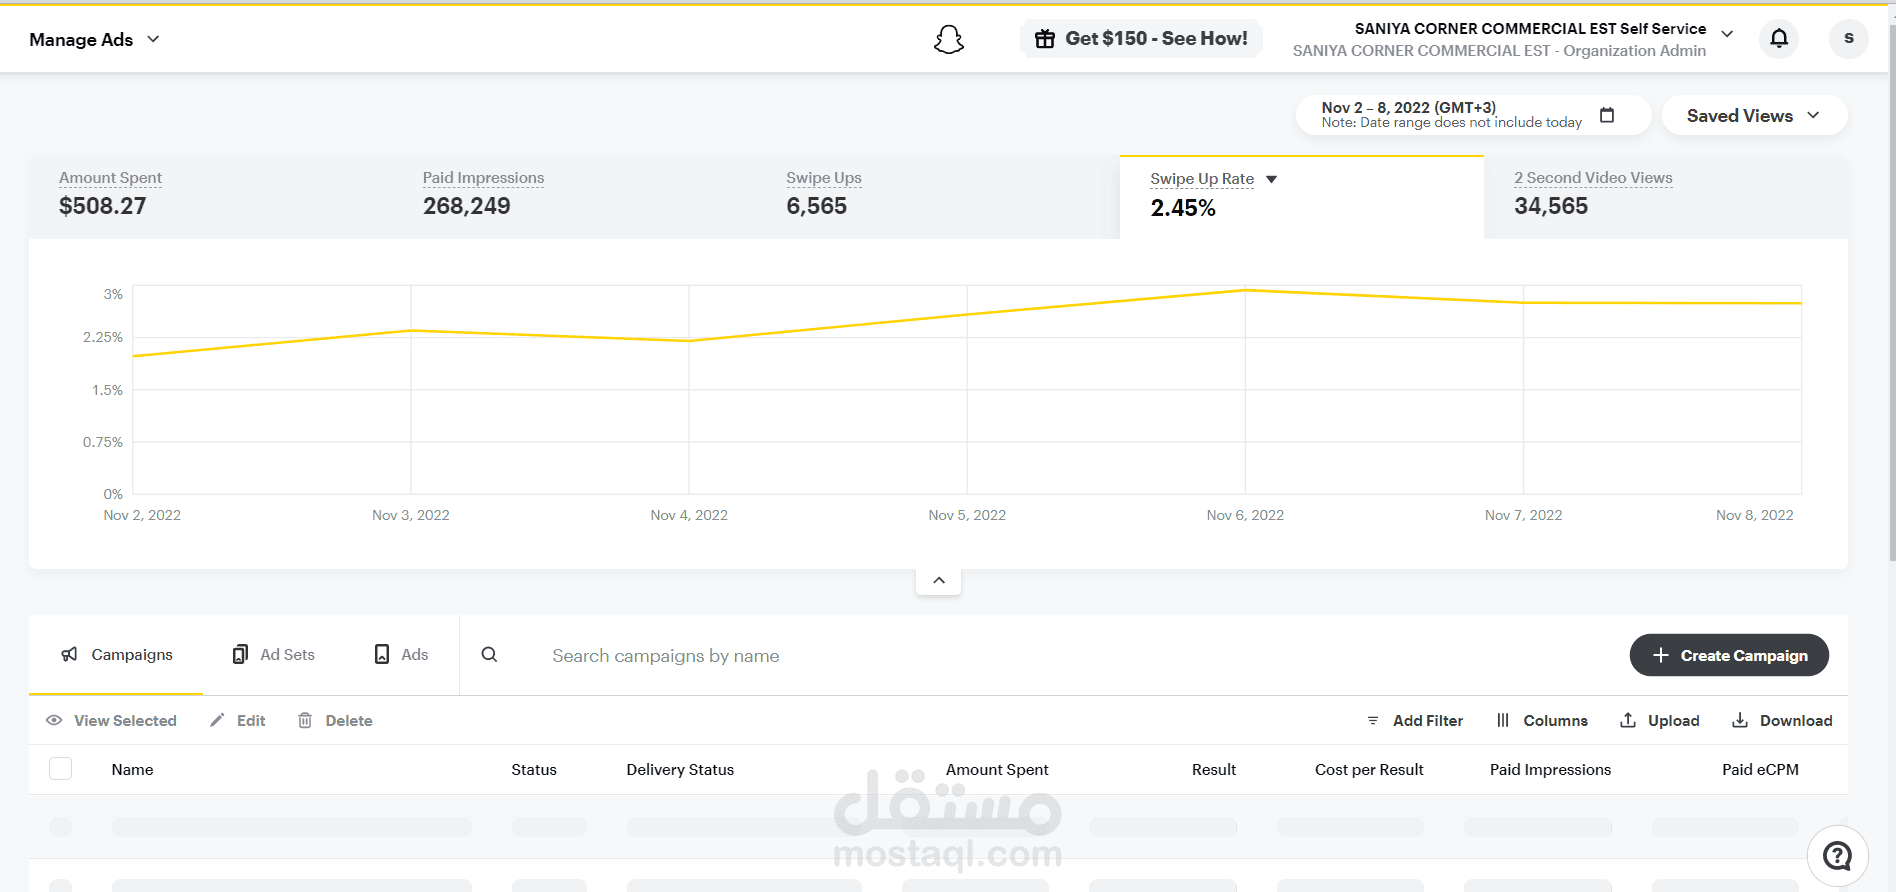1896x892 pixels.
Task: Click the Create Campaign button
Action: [x=1729, y=655]
